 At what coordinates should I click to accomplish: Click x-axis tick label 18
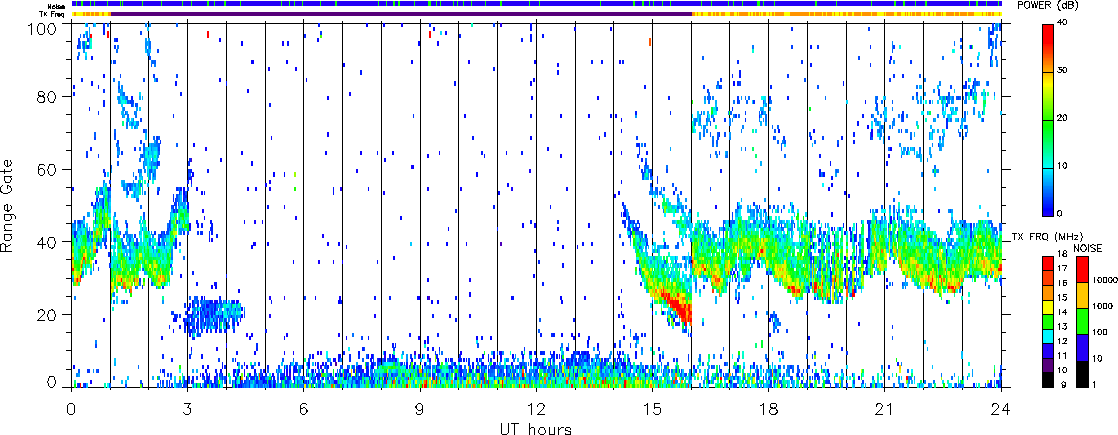click(769, 409)
